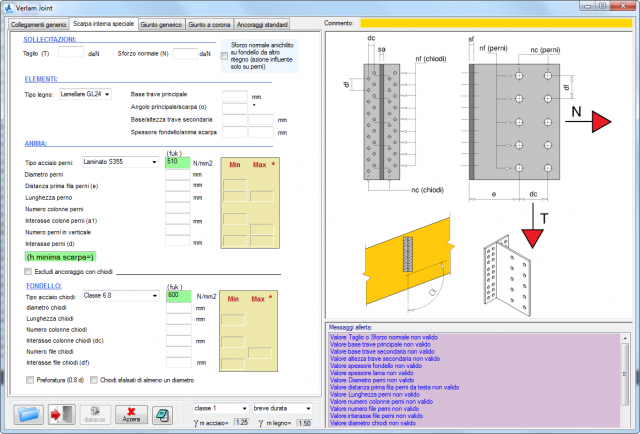Check the Preforatura (0.8 d) option
This screenshot has height=434, width=640.
[x=28, y=379]
